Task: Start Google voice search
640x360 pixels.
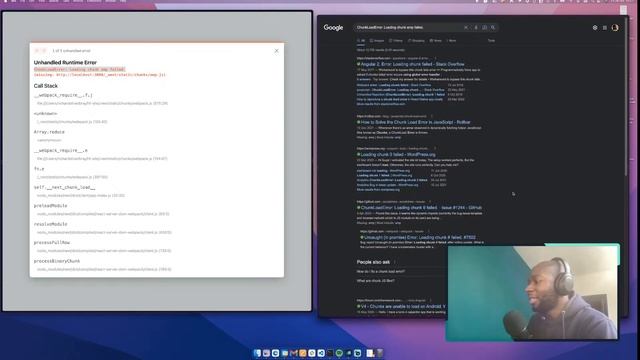Action: (476, 27)
